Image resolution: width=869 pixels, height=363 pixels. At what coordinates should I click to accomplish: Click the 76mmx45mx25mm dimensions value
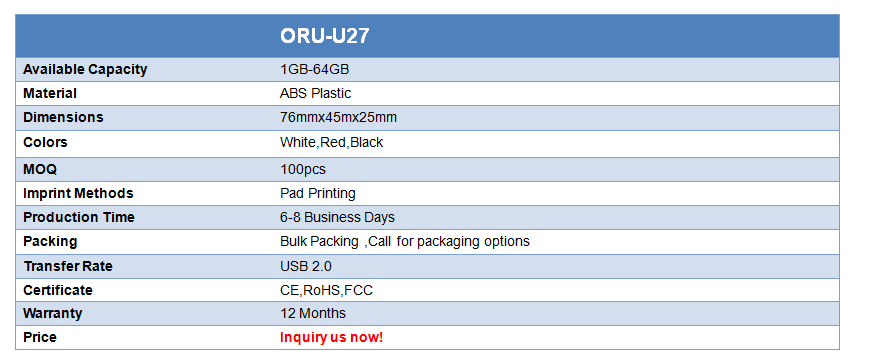[x=338, y=117]
